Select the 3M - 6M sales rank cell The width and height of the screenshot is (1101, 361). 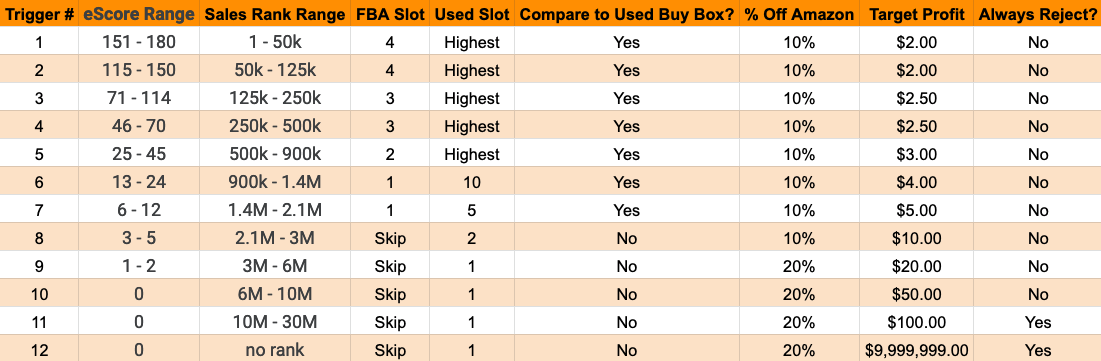[275, 266]
